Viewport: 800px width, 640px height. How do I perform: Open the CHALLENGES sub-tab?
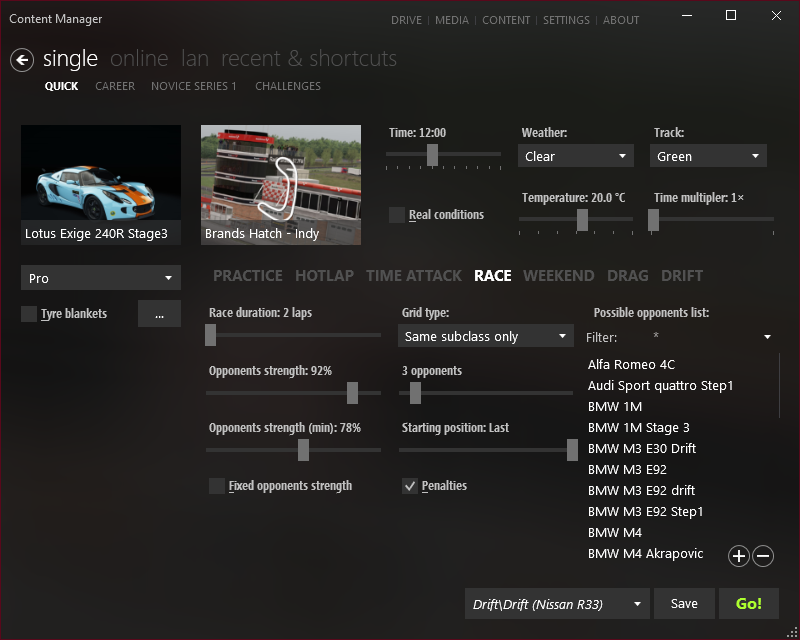[x=288, y=86]
